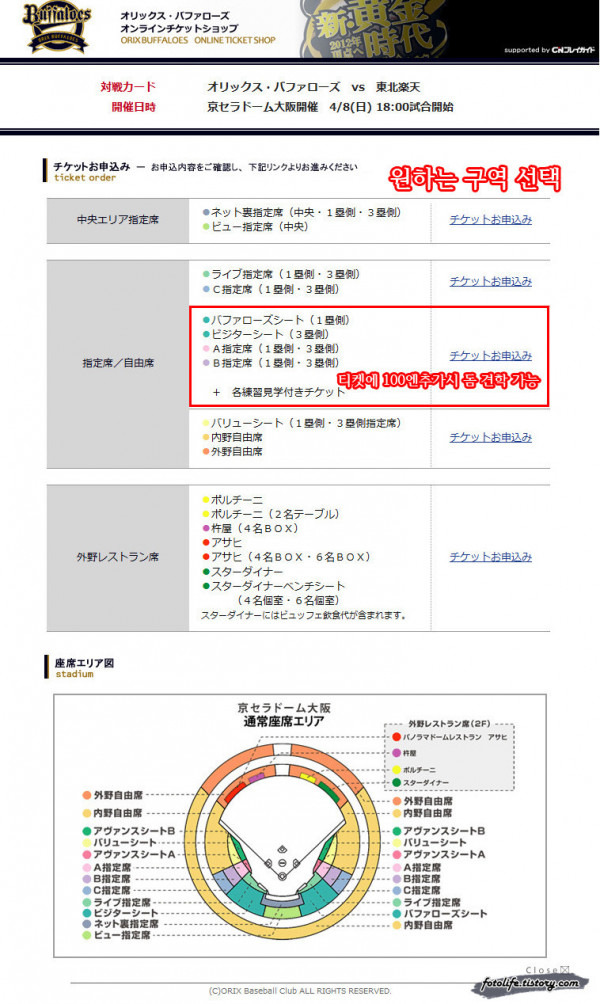Select 杵屋（4名BOX） entry

click(x=250, y=528)
